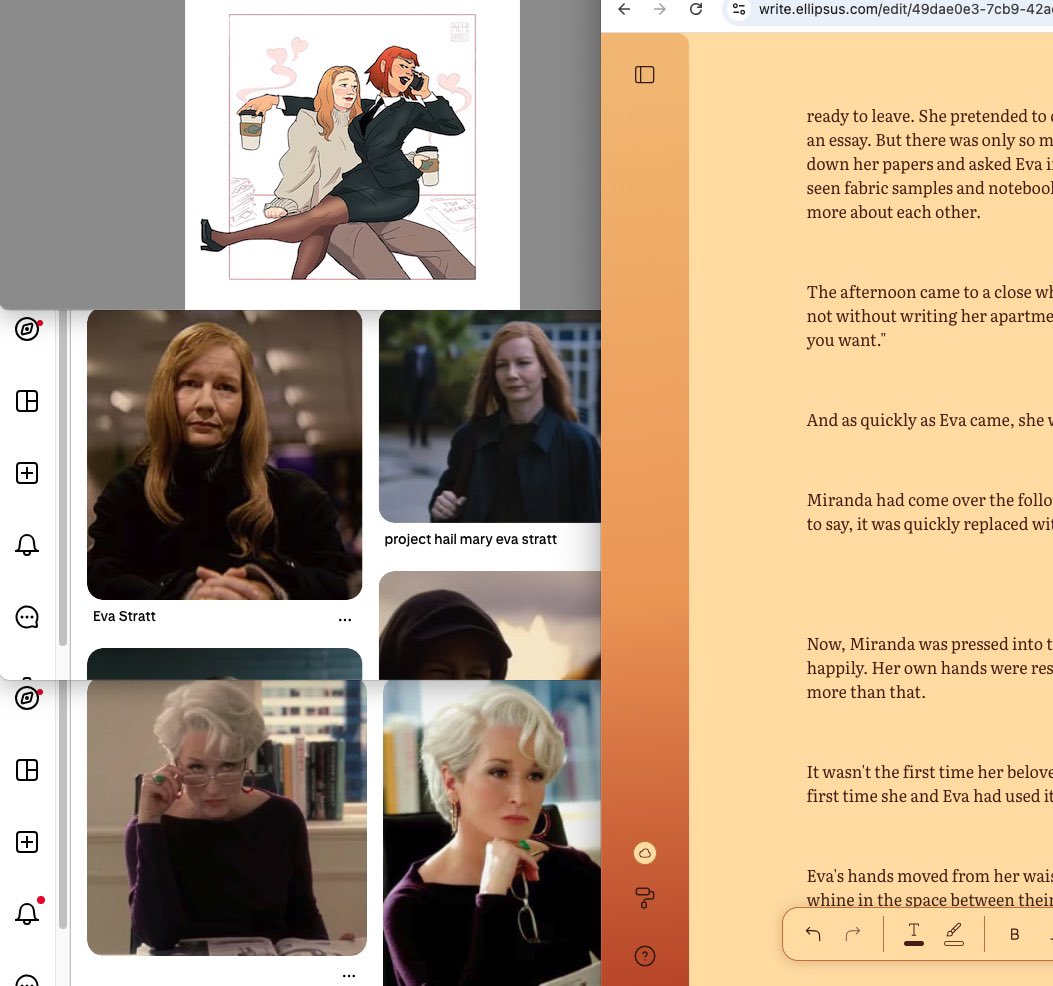Click paragraph starting 'ready to leave. She pretended'
Screen dimensions: 1053x986
coord(929,164)
